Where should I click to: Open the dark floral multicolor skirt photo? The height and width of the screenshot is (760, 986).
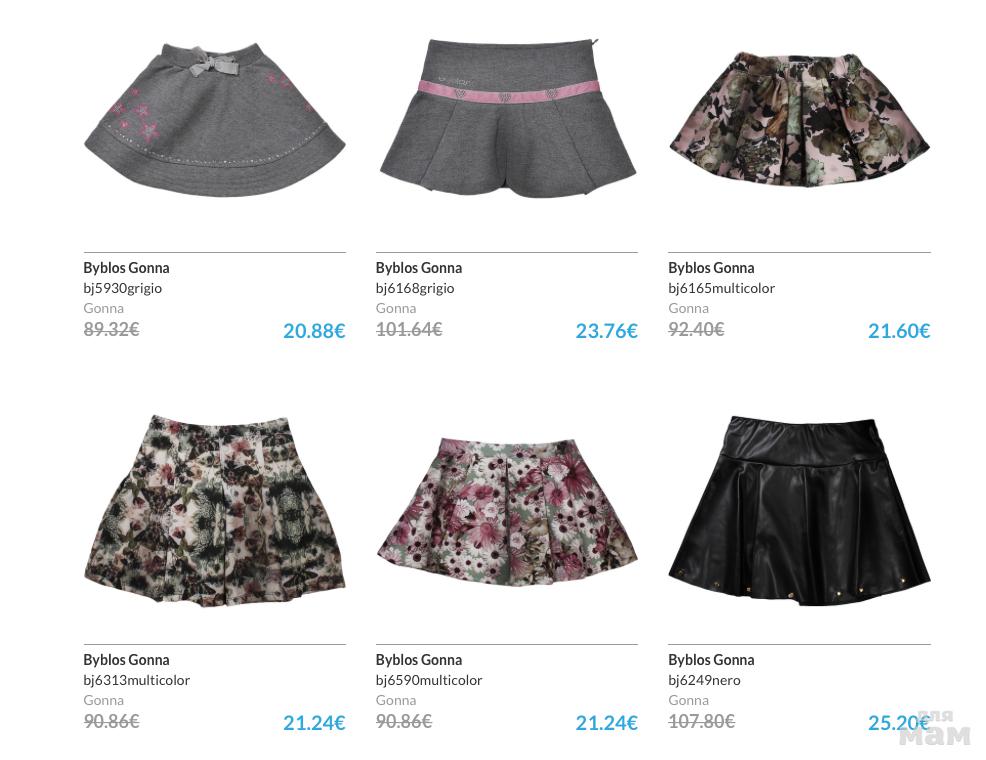tap(799, 119)
